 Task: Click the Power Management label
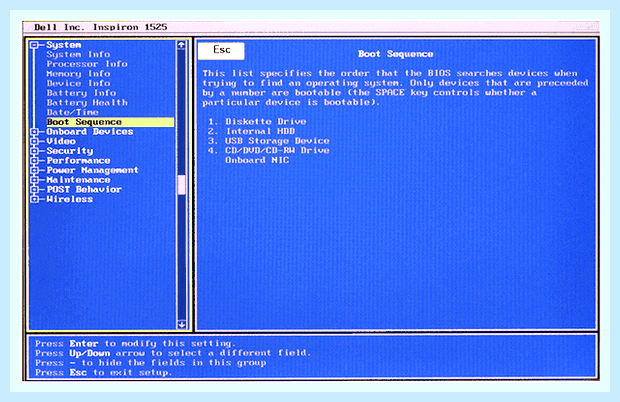[93, 170]
